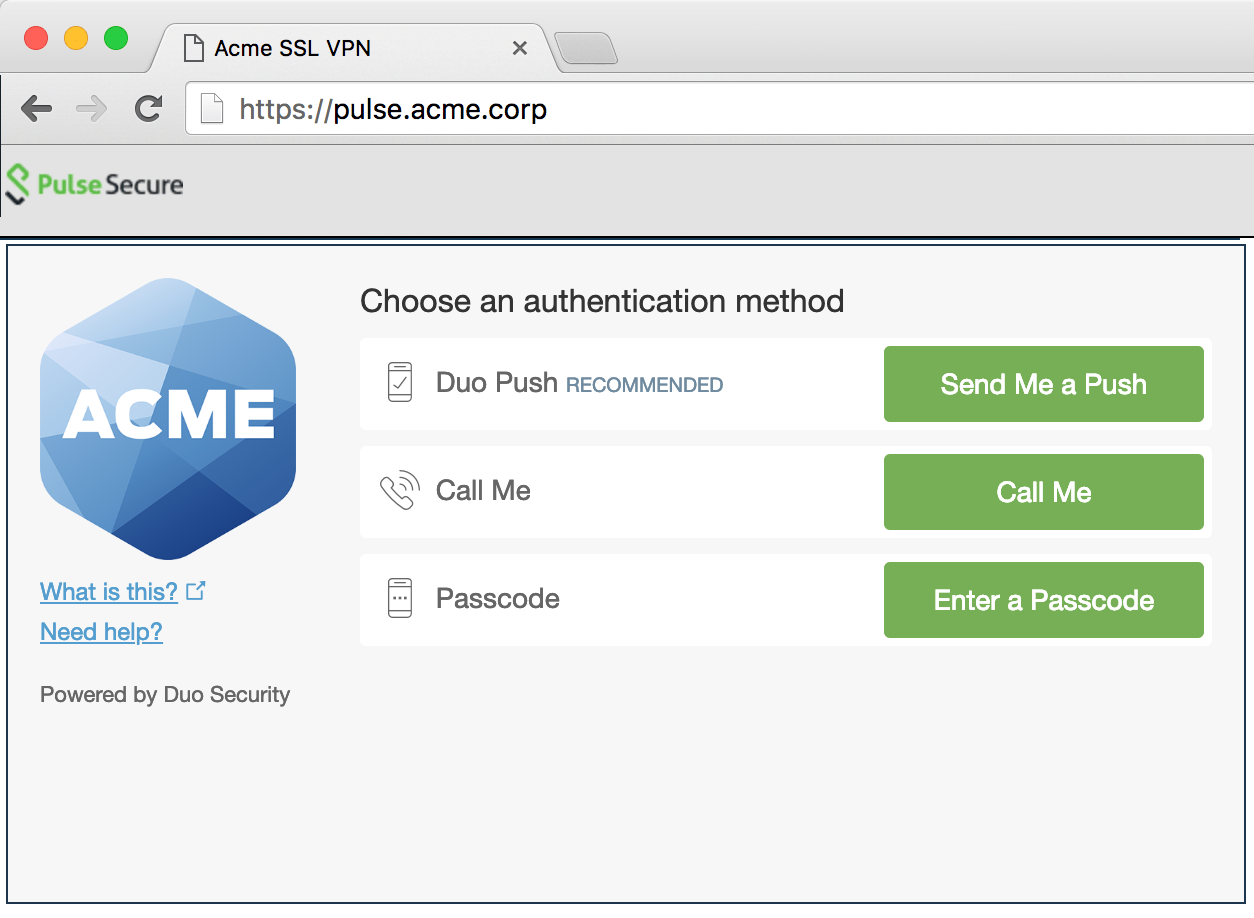Click the external link icon beside What is this
The width and height of the screenshot is (1254, 918).
[196, 591]
